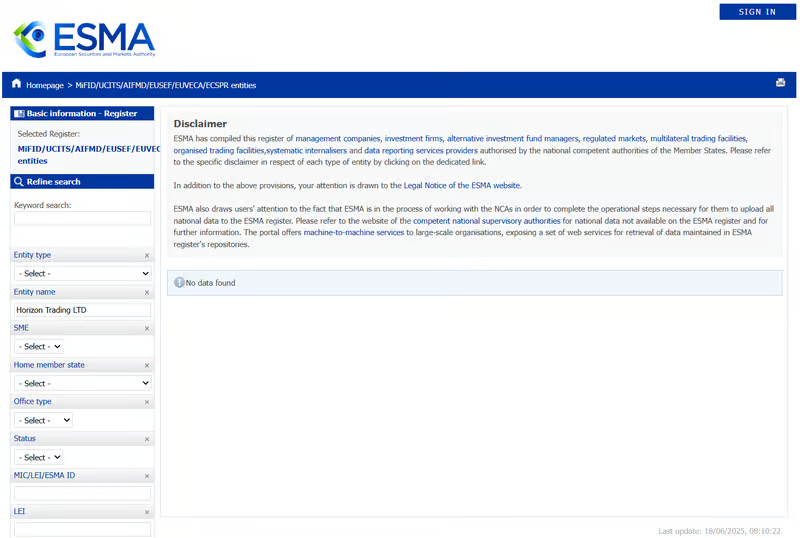This screenshot has height=538, width=800.
Task: Remove the Home member state filter
Action: 147,366
